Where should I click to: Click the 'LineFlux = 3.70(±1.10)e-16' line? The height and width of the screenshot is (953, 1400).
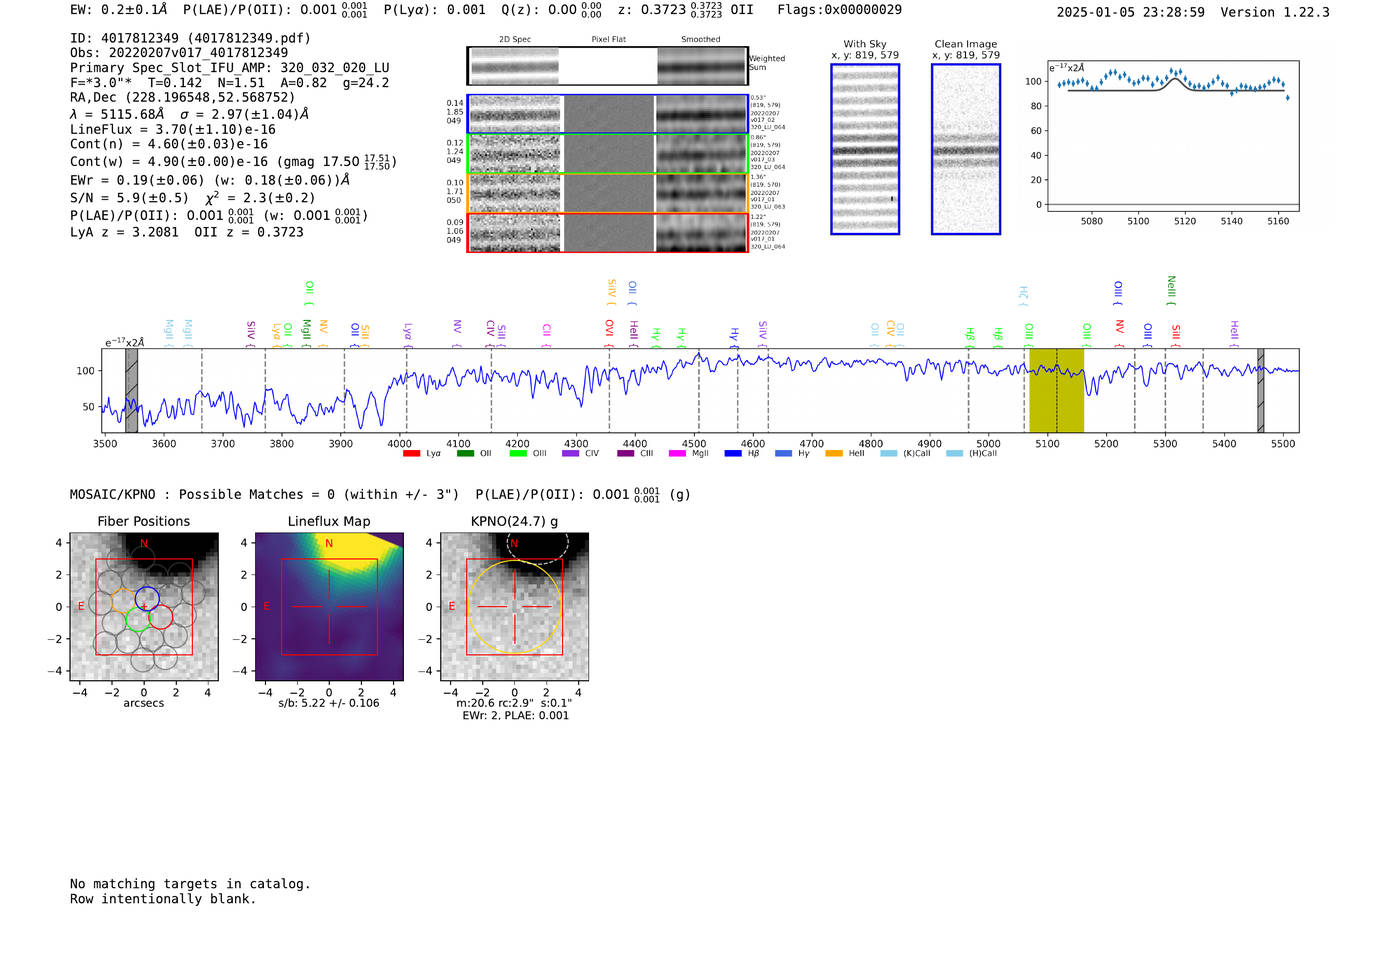click(x=173, y=129)
